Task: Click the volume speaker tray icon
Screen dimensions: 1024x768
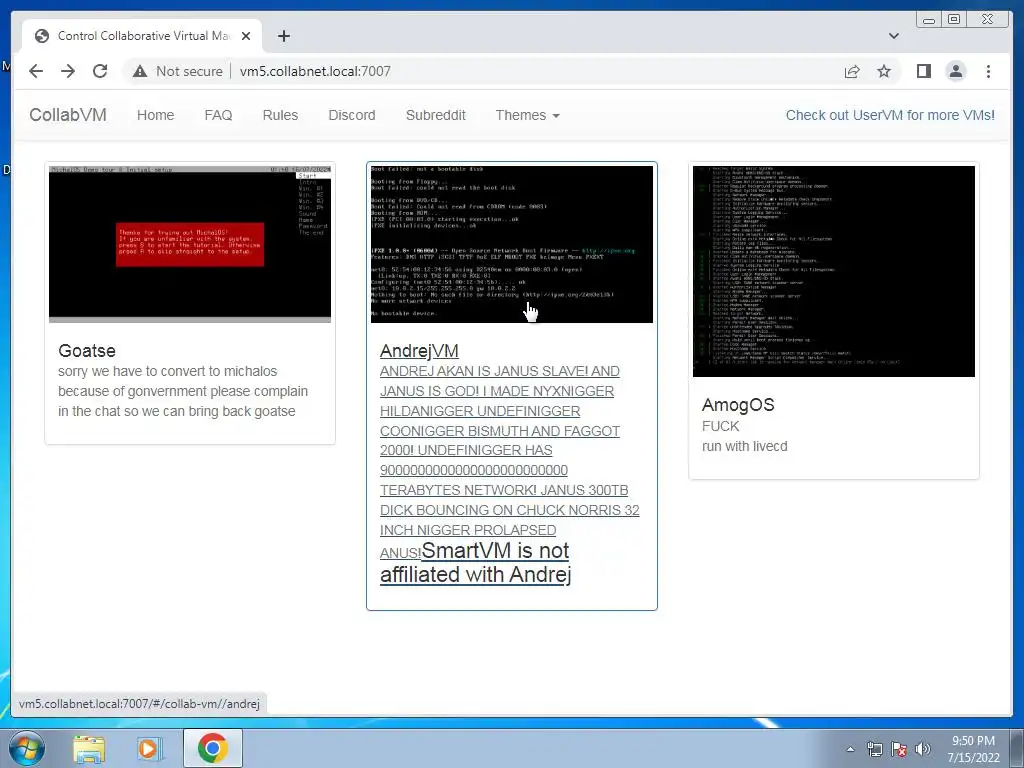Action: point(923,749)
